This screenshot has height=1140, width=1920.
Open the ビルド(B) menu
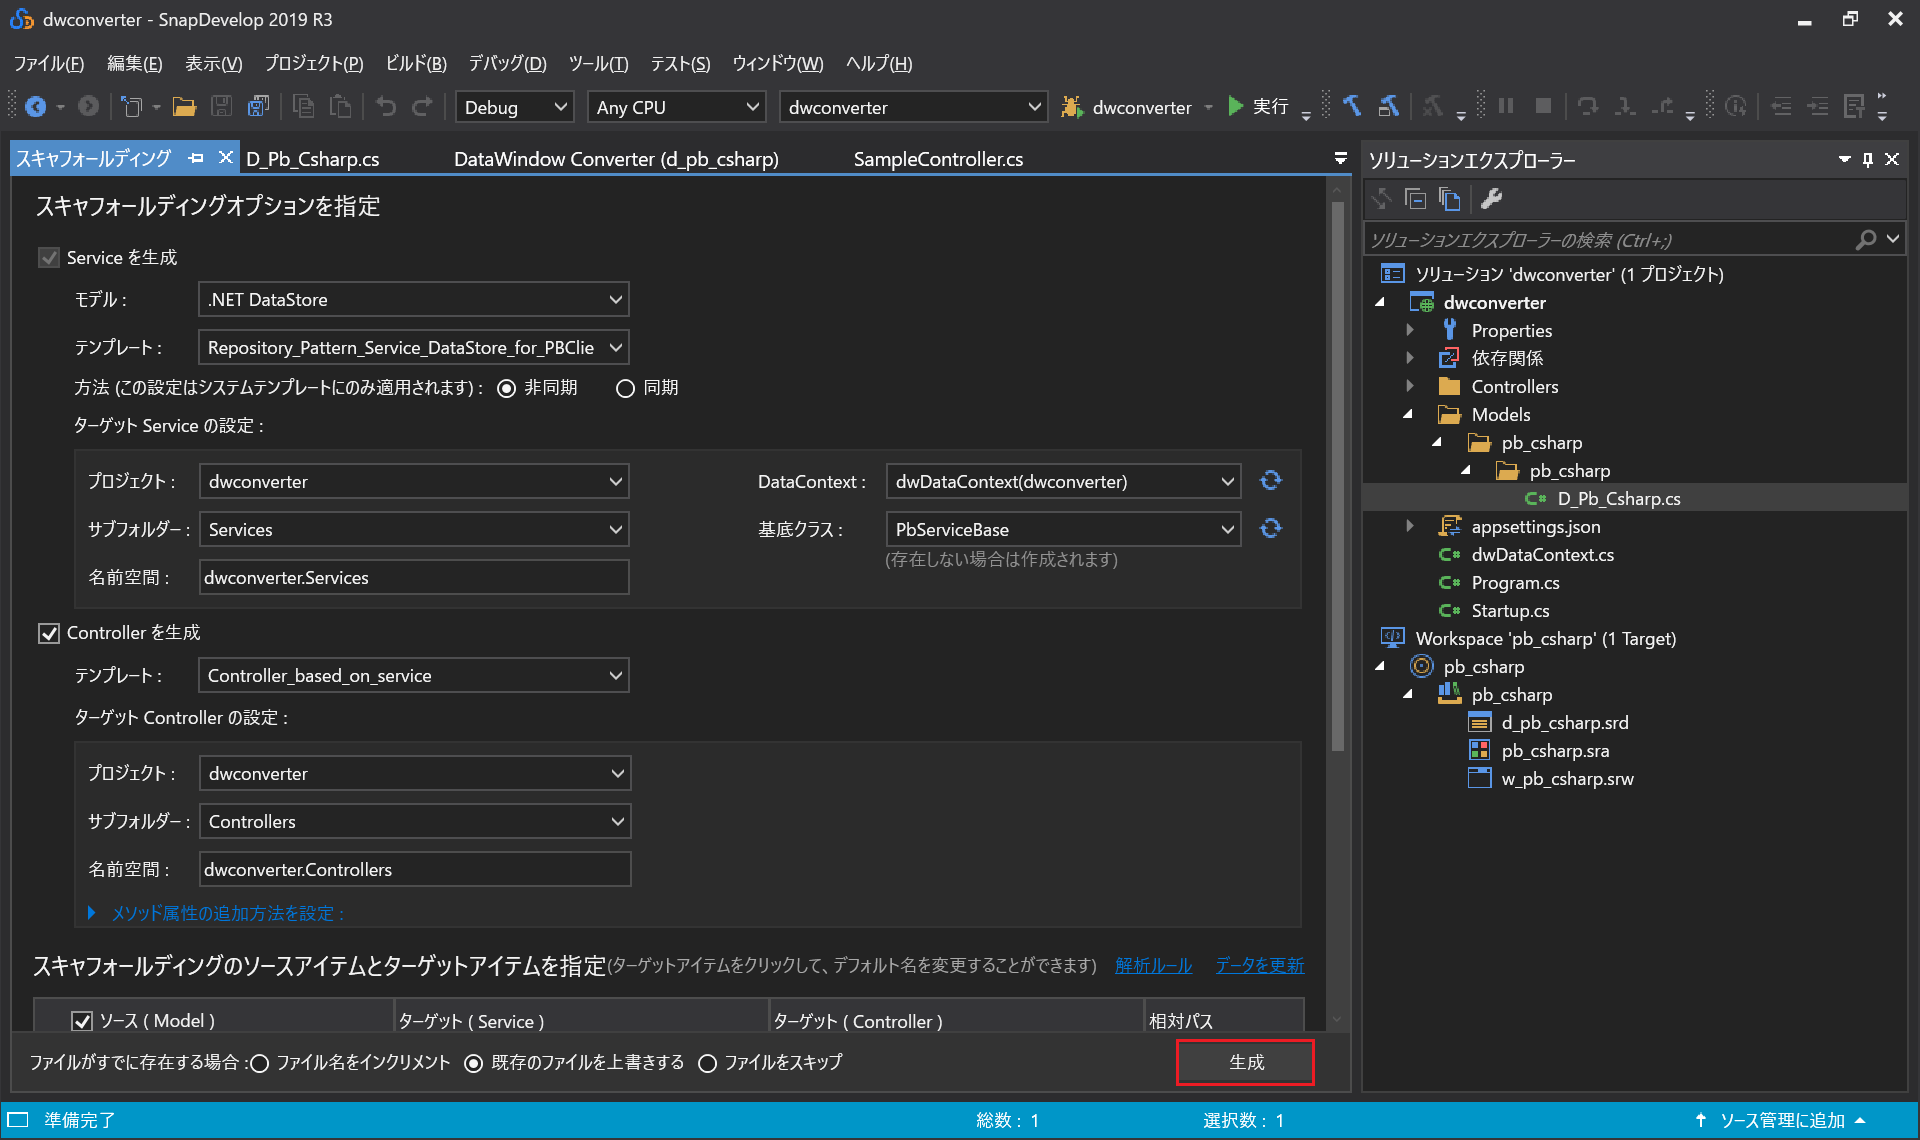[416, 64]
